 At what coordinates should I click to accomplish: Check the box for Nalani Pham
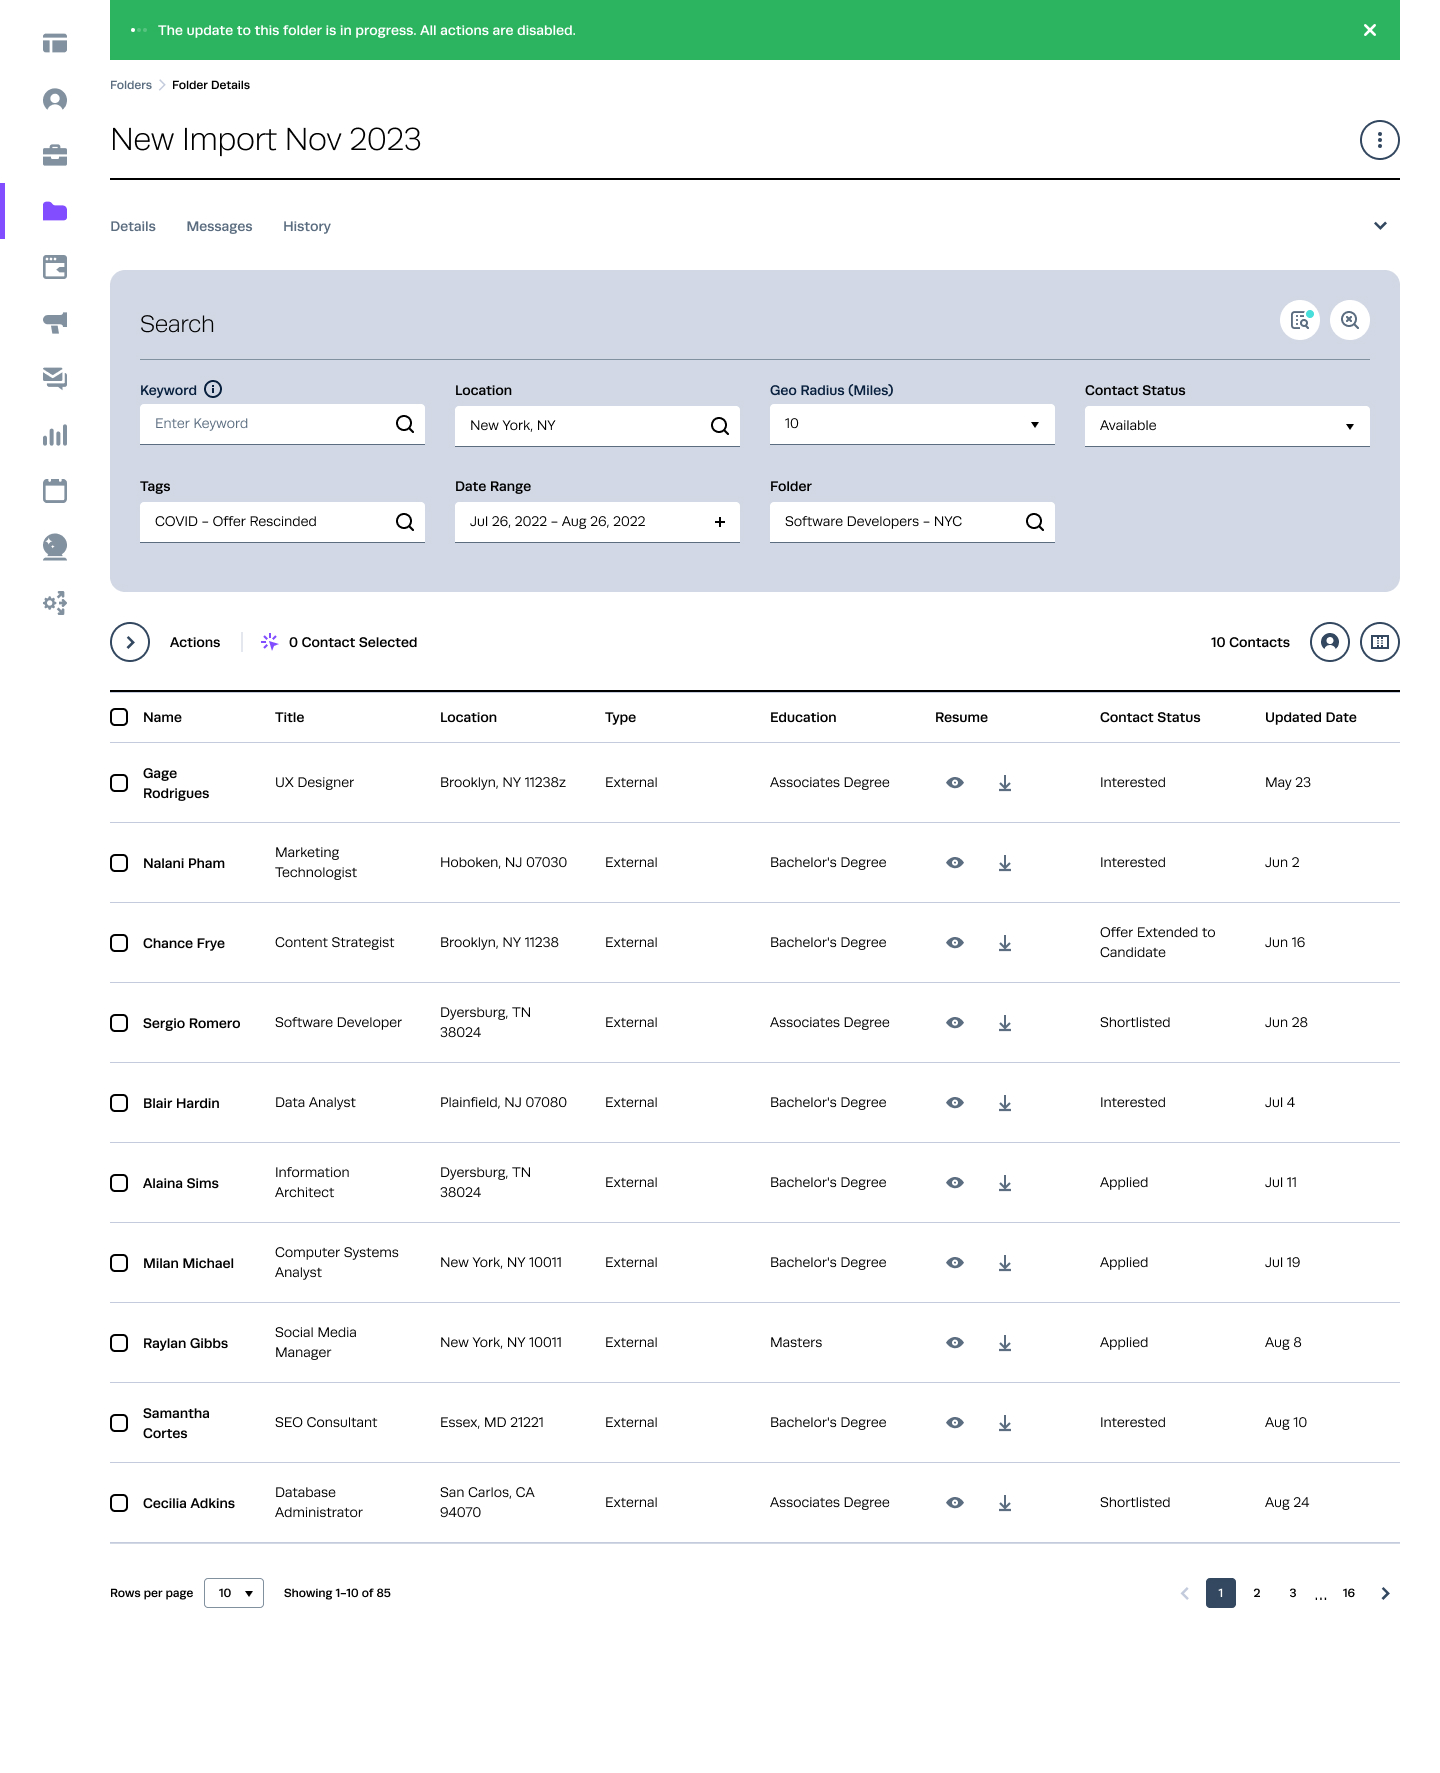point(119,863)
